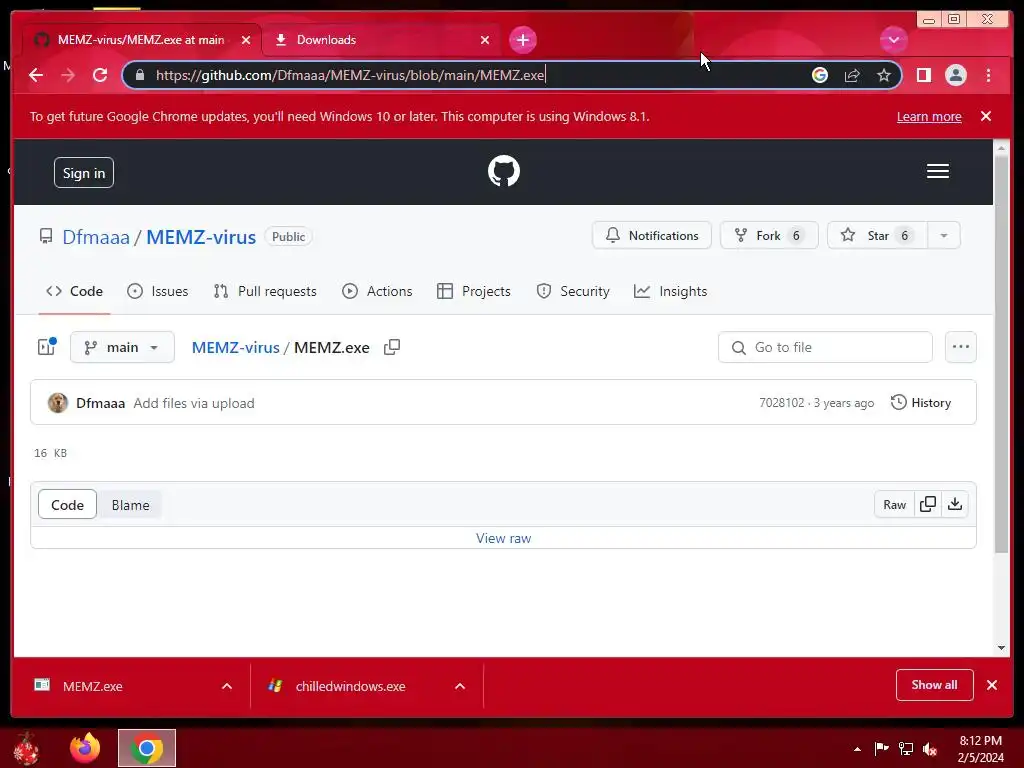The image size is (1024, 768).
Task: Expand chilledwindows.exe download options chevron
Action: (460, 686)
